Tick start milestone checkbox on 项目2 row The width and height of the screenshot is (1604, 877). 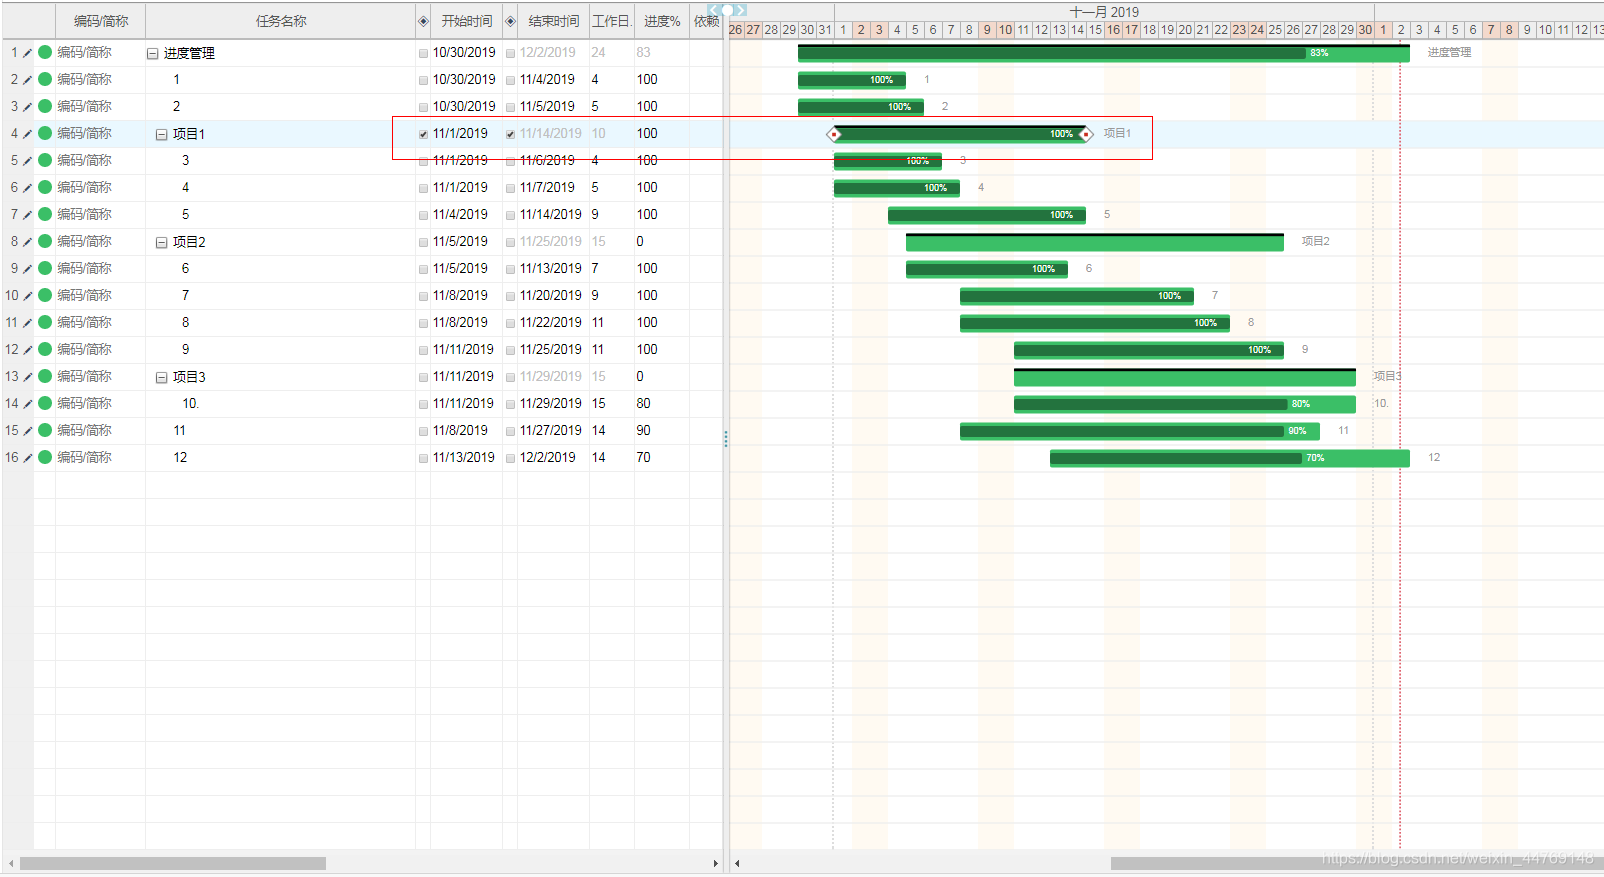pyautogui.click(x=423, y=242)
